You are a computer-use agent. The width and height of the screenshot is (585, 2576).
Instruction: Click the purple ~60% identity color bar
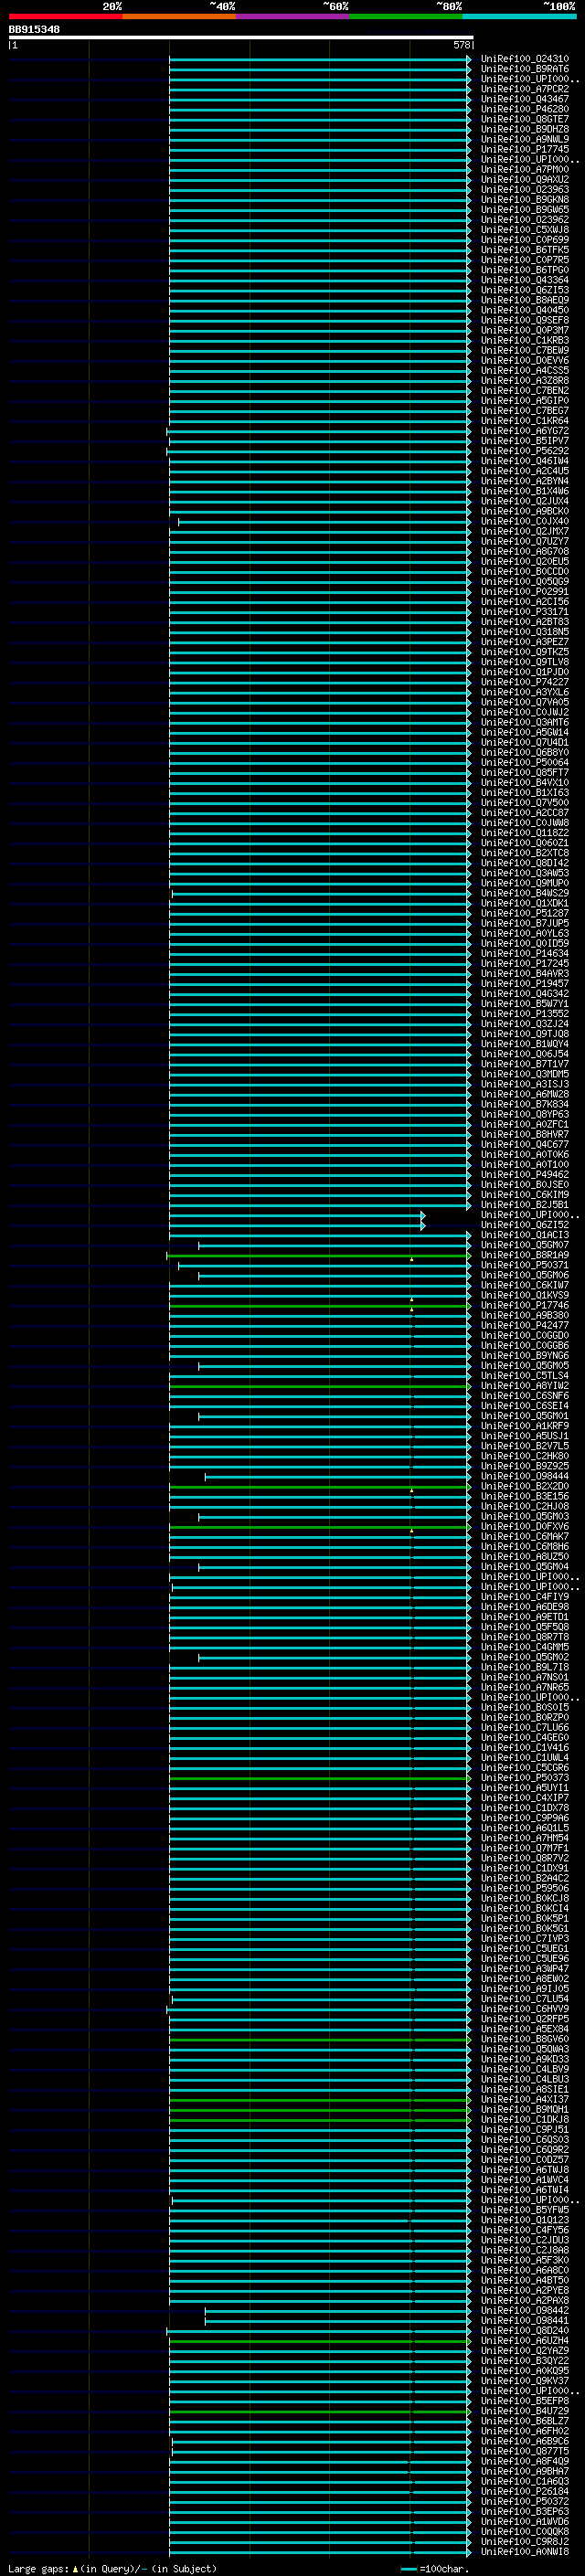[x=293, y=16]
